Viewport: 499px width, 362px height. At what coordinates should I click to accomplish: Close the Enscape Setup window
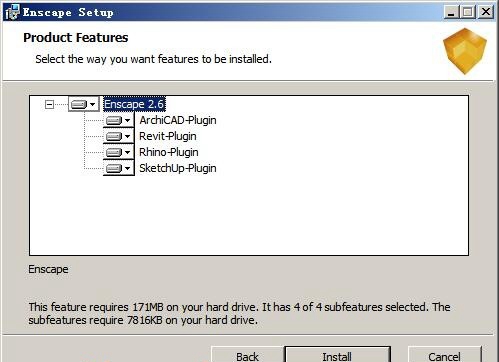[486, 12]
